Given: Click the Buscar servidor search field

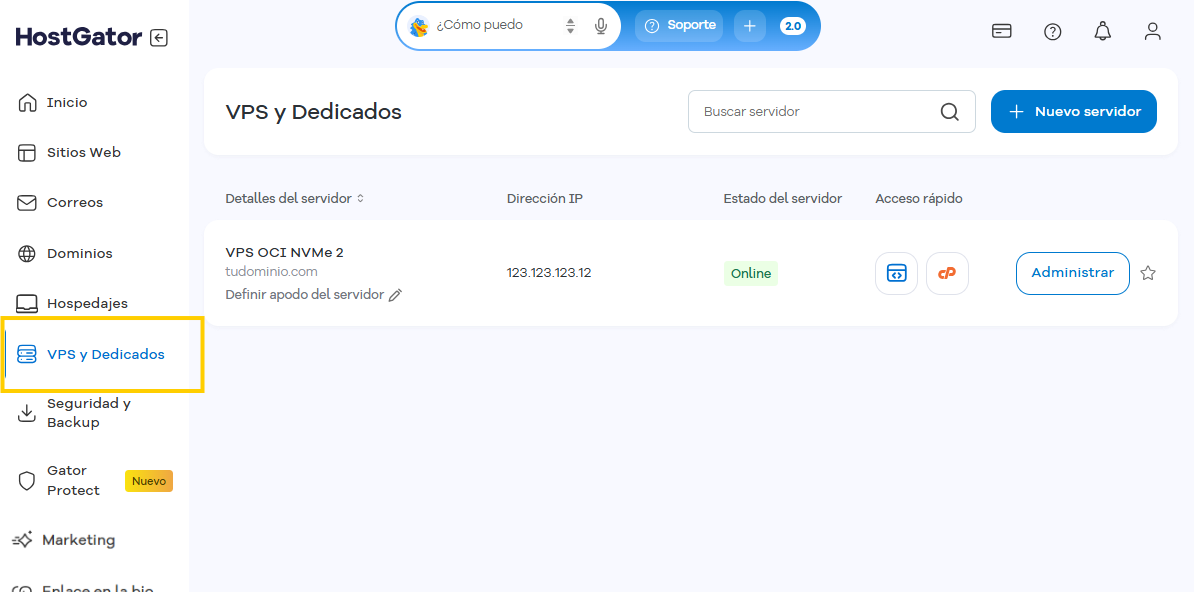Looking at the screenshot, I should click(x=832, y=112).
